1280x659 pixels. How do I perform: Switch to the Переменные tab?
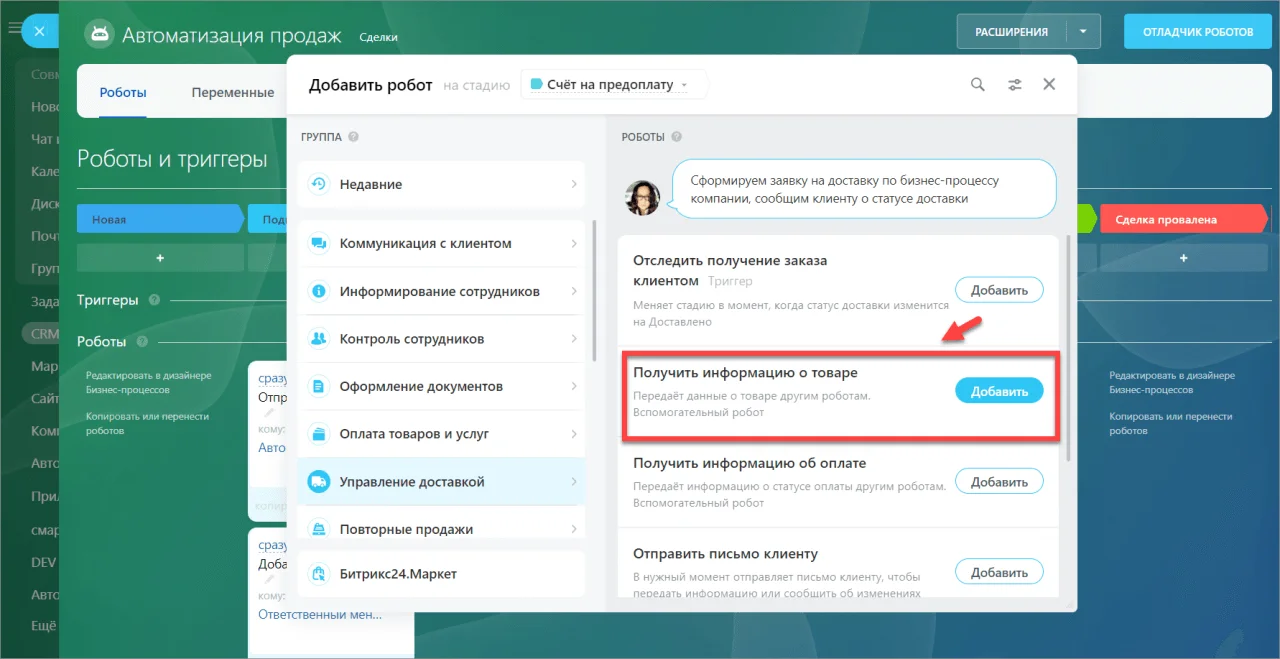click(x=233, y=92)
